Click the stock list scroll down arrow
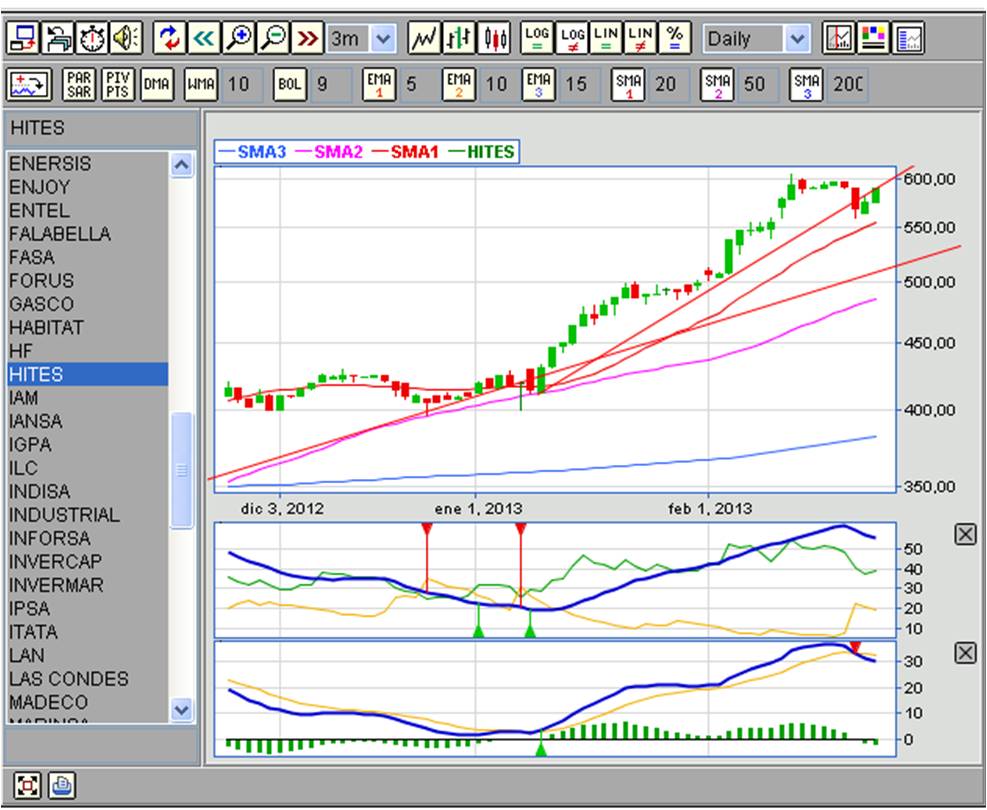Viewport: 987px width, 810px height. coord(181,709)
